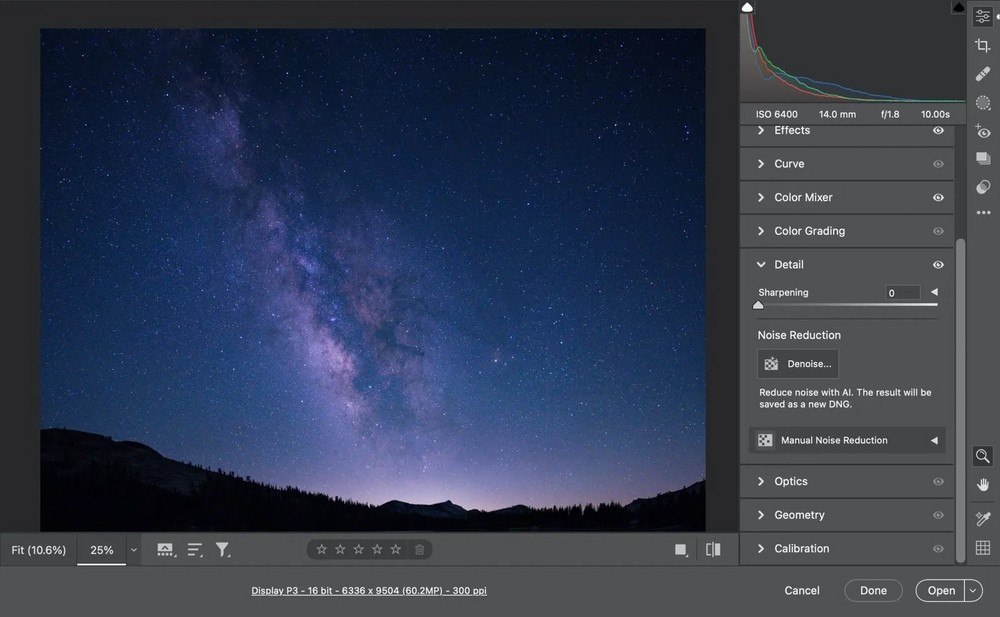1000x617 pixels.
Task: Select the Zoom magnifier tool
Action: [x=983, y=456]
